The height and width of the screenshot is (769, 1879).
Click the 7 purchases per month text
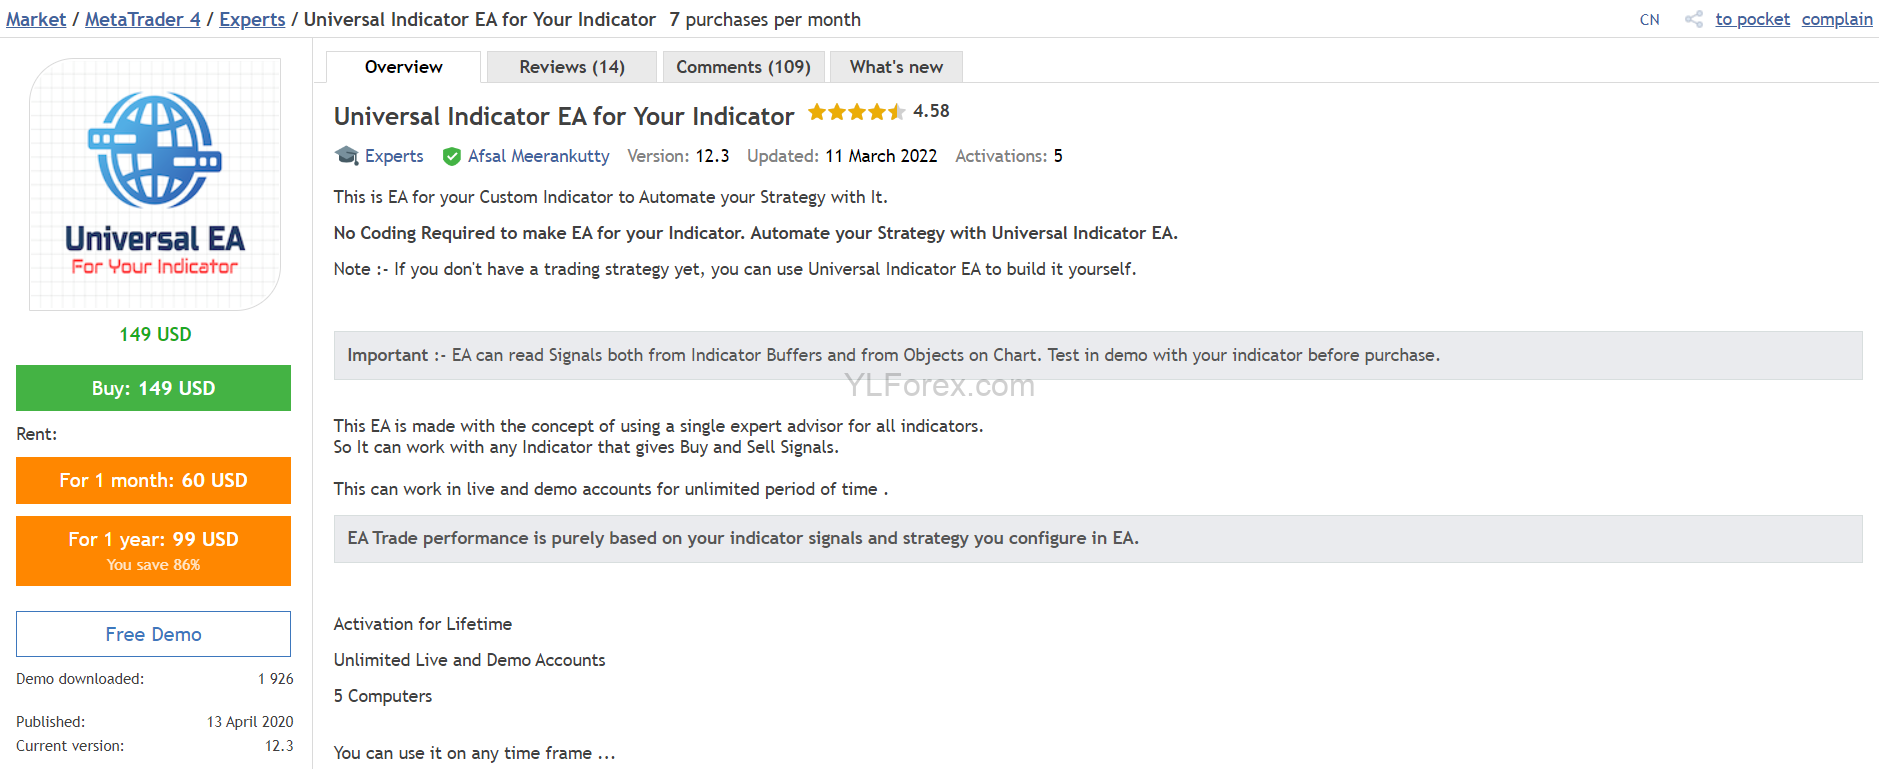click(765, 19)
